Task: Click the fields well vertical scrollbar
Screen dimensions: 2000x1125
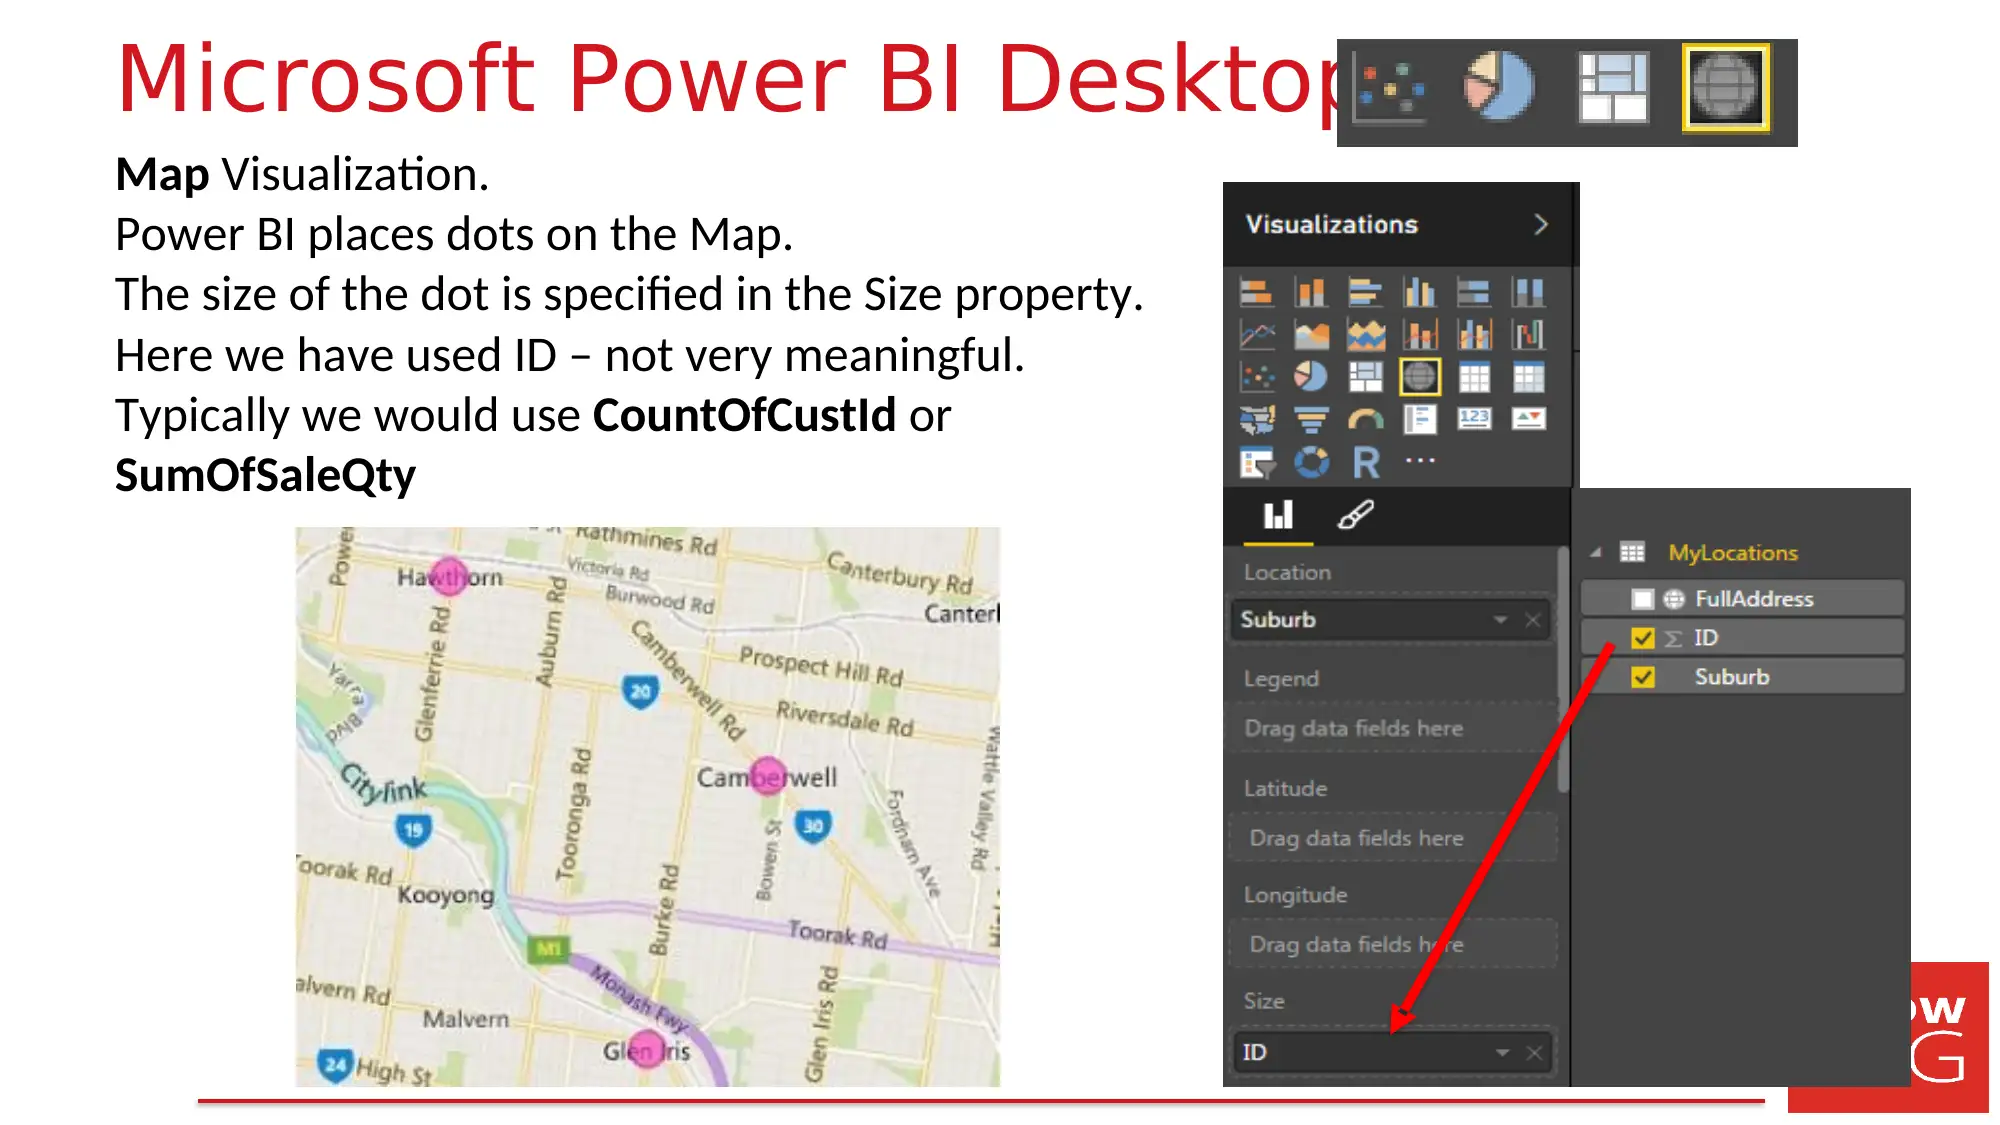Action: (1562, 670)
